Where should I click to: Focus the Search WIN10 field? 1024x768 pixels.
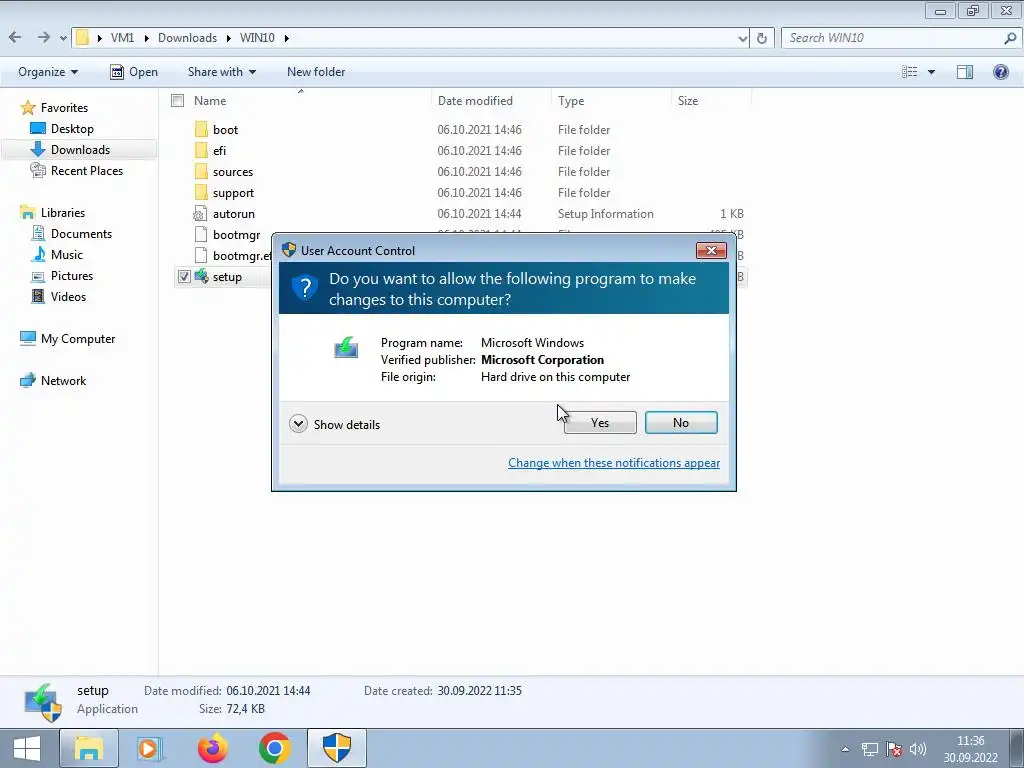point(892,38)
